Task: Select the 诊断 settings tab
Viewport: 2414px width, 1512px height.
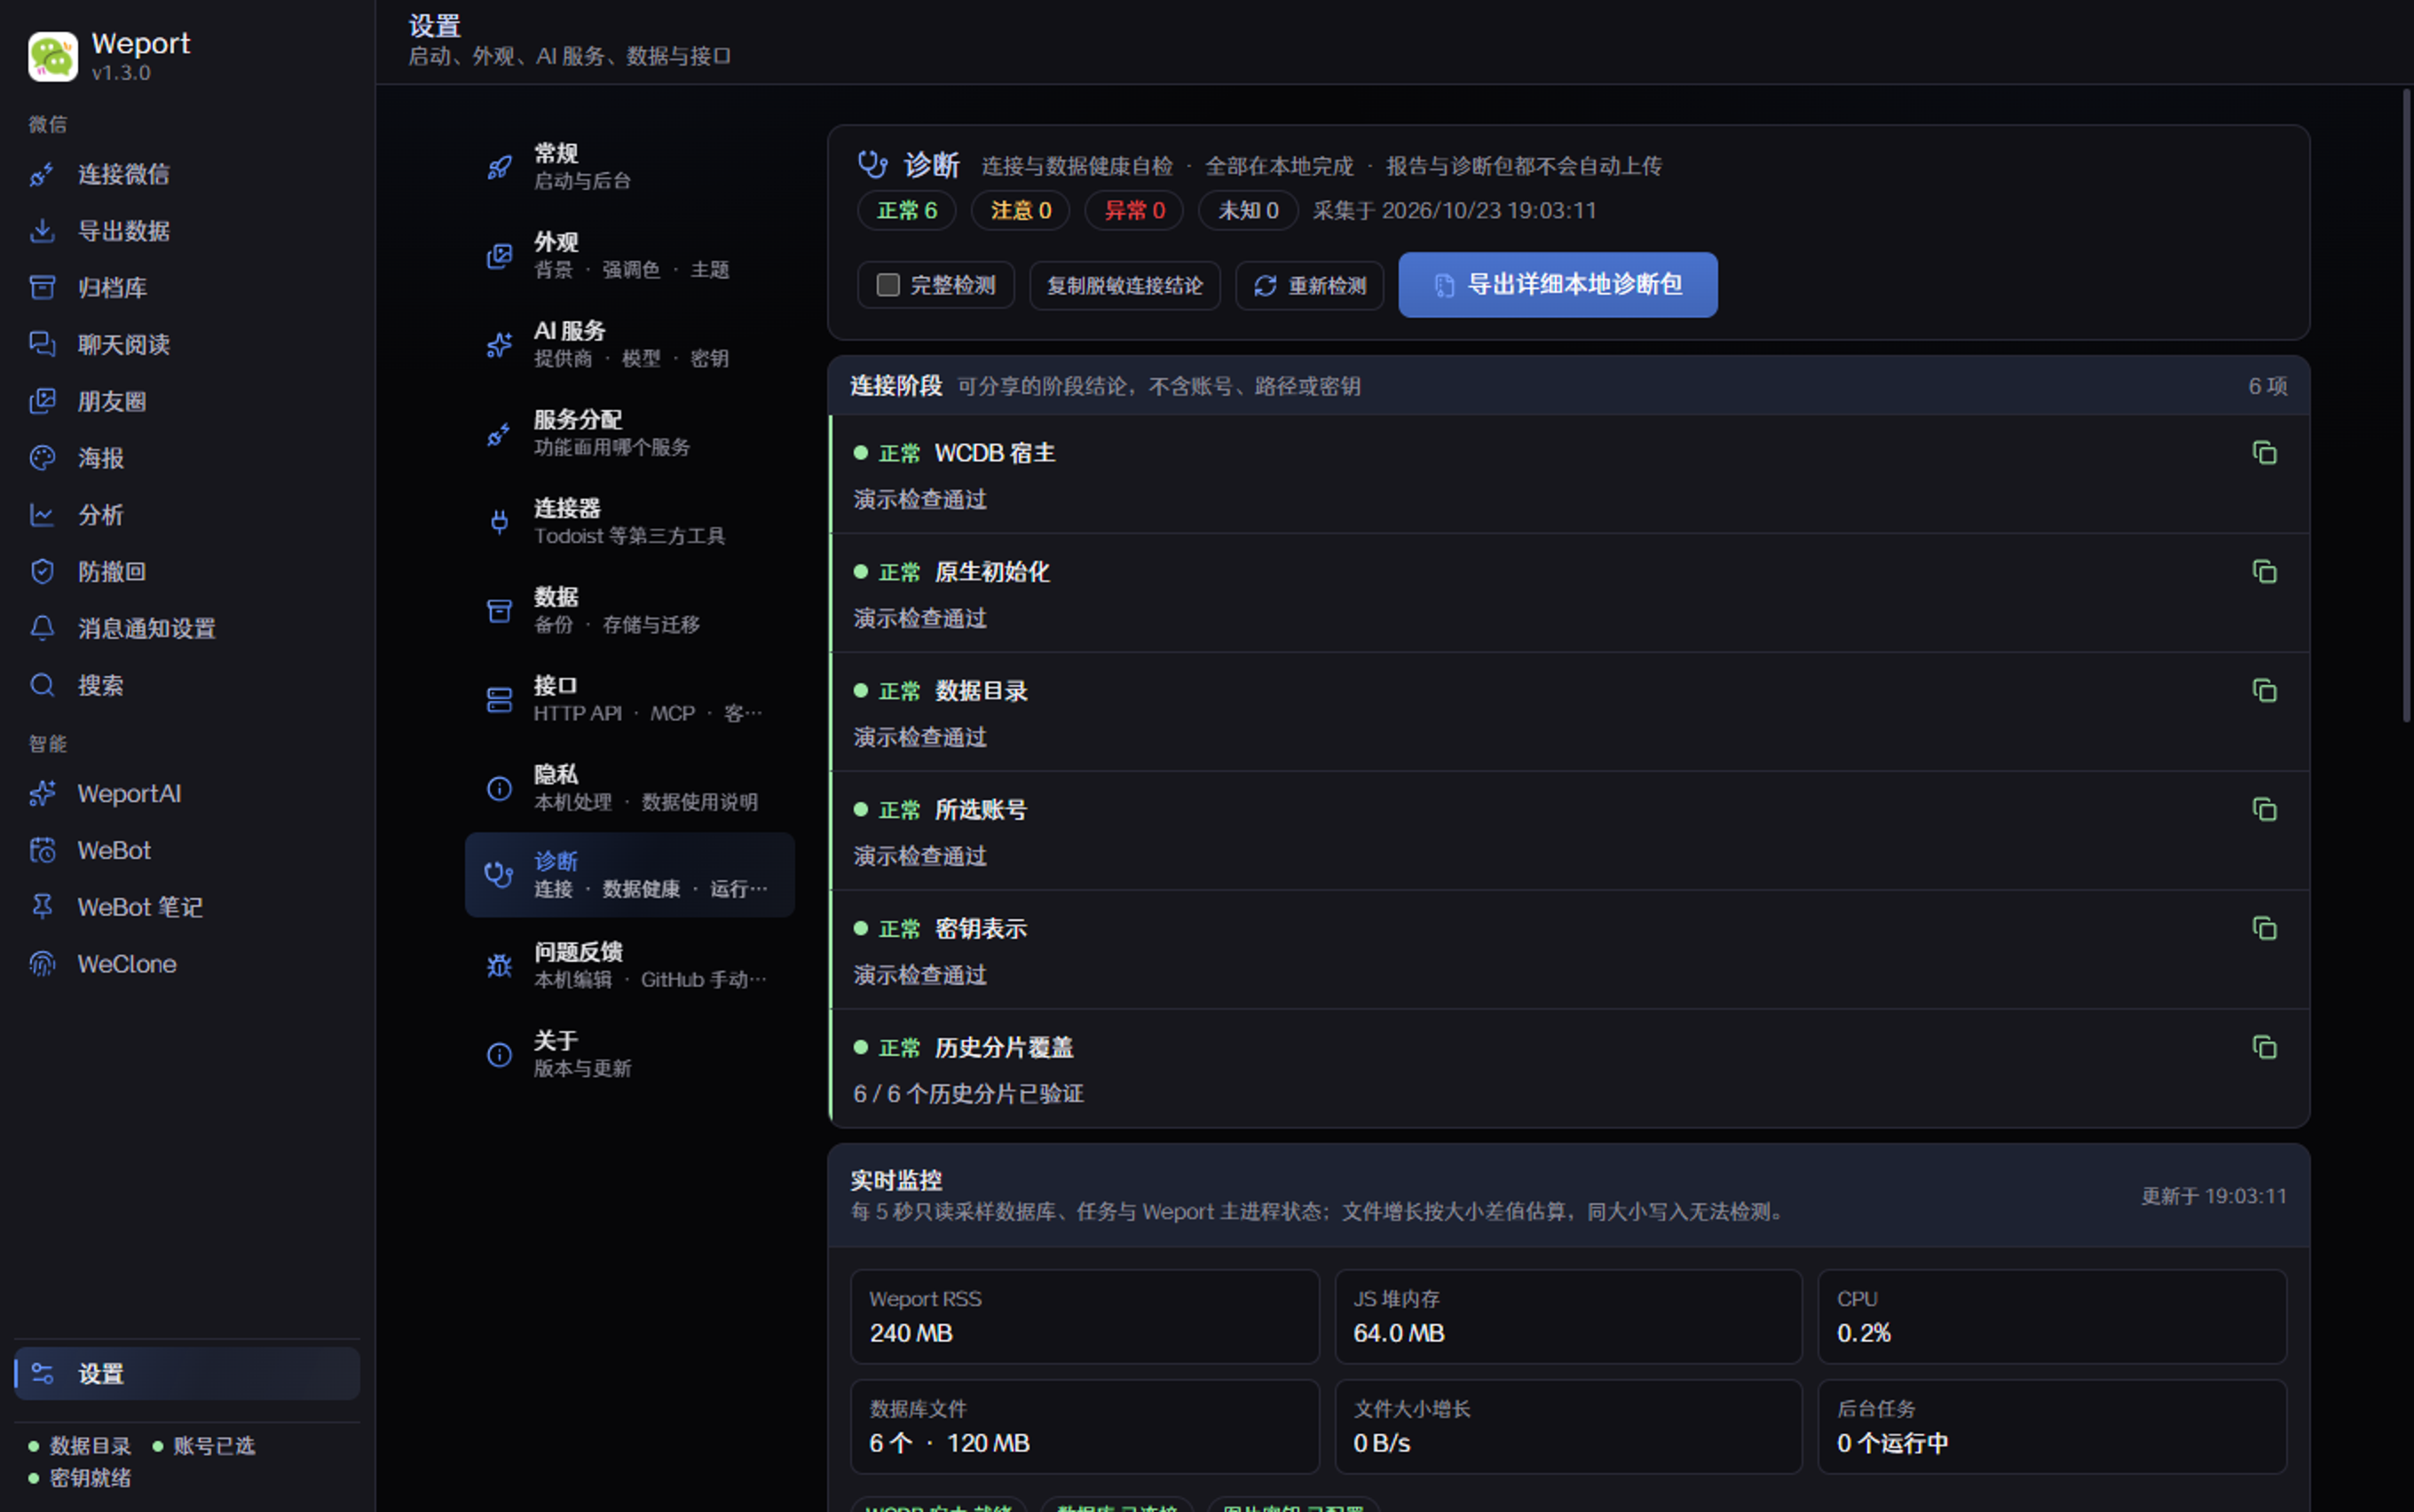Action: pyautogui.click(x=630, y=875)
